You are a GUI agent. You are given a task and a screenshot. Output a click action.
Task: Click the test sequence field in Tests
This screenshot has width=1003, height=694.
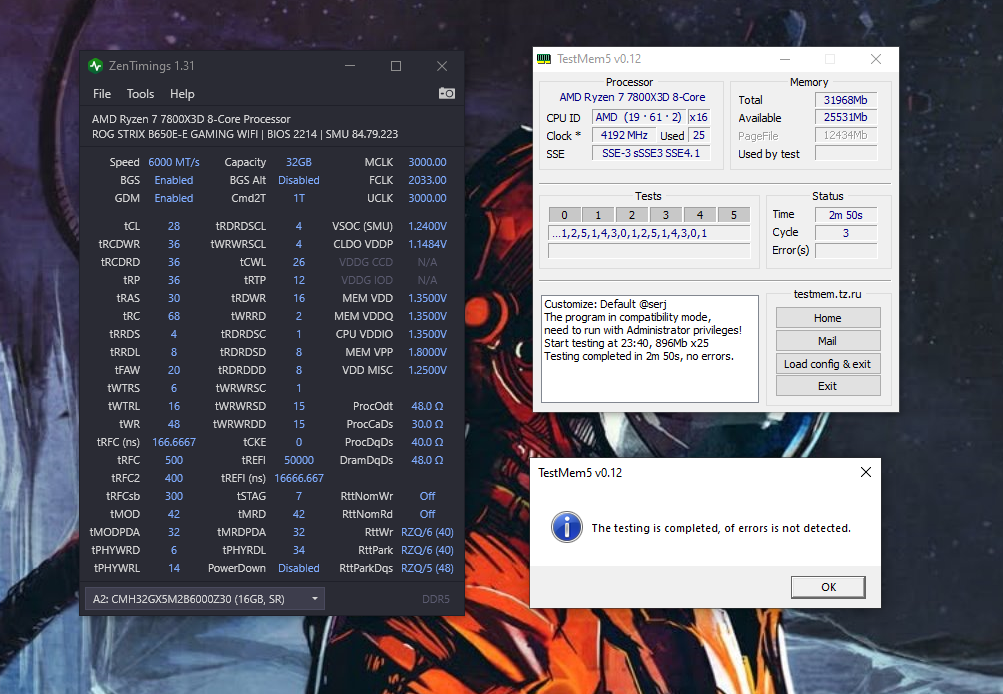649,233
